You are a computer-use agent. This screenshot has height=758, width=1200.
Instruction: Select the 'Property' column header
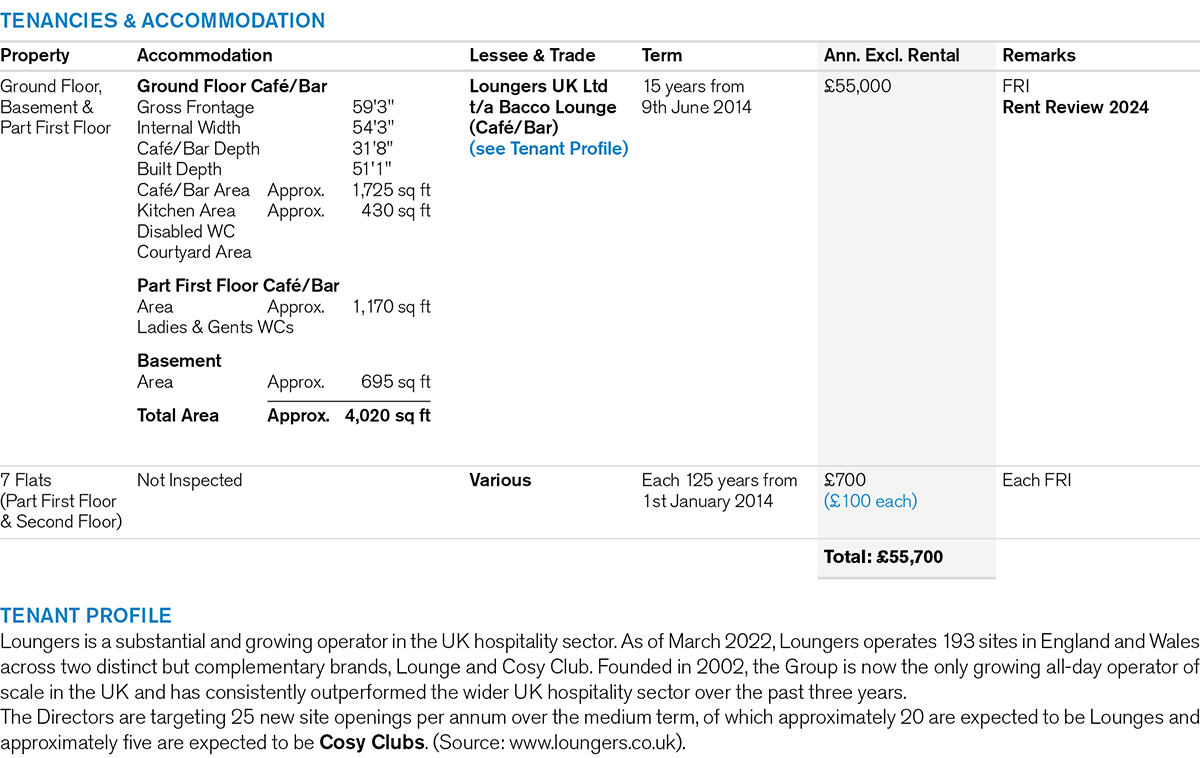point(35,56)
